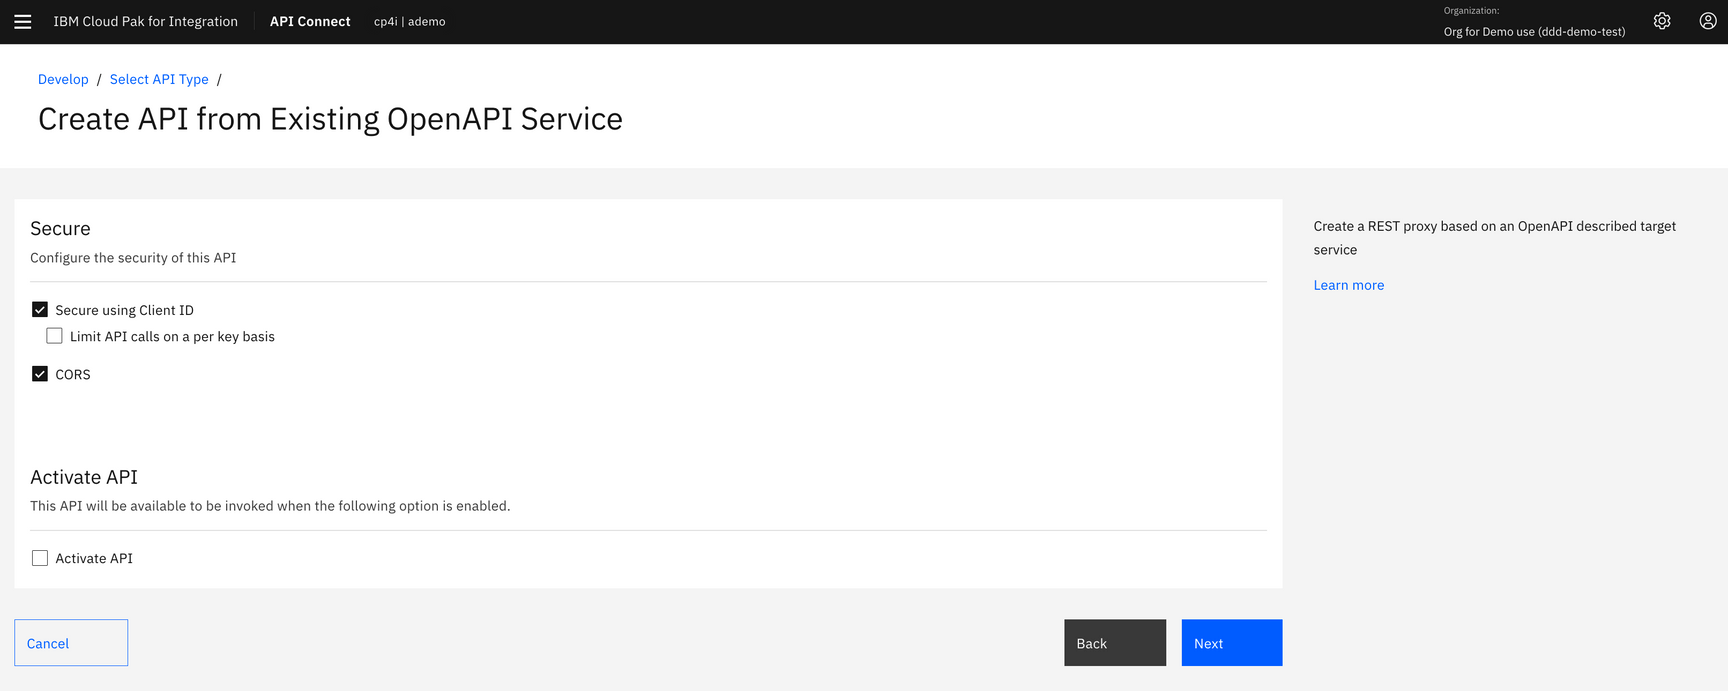Screen dimensions: 1728x691
Task: Open the cp4i ademo context selector
Action: 409,21
